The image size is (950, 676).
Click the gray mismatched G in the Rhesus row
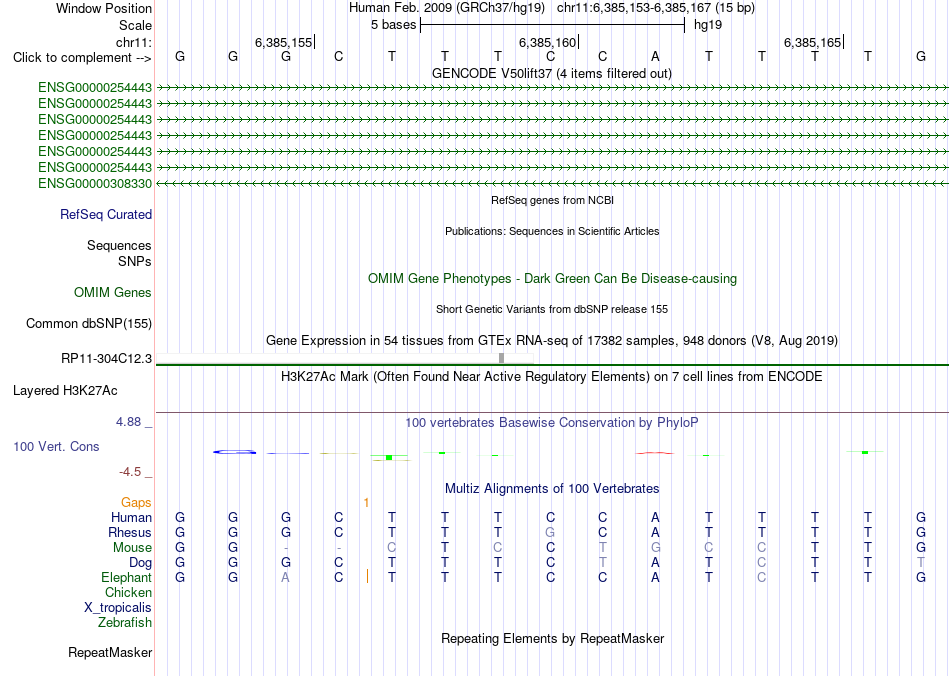(550, 532)
